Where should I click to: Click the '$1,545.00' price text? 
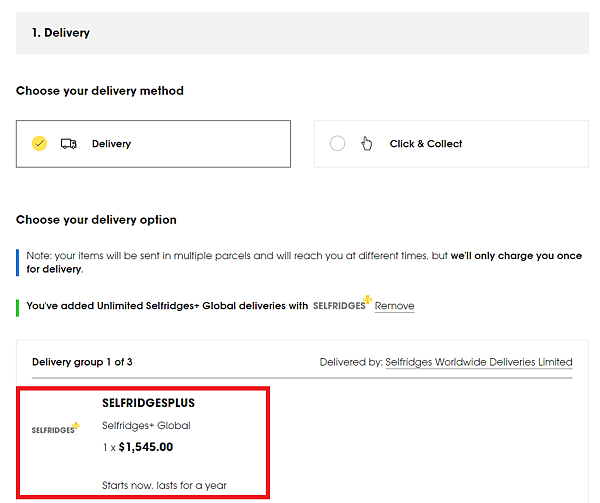(x=146, y=447)
